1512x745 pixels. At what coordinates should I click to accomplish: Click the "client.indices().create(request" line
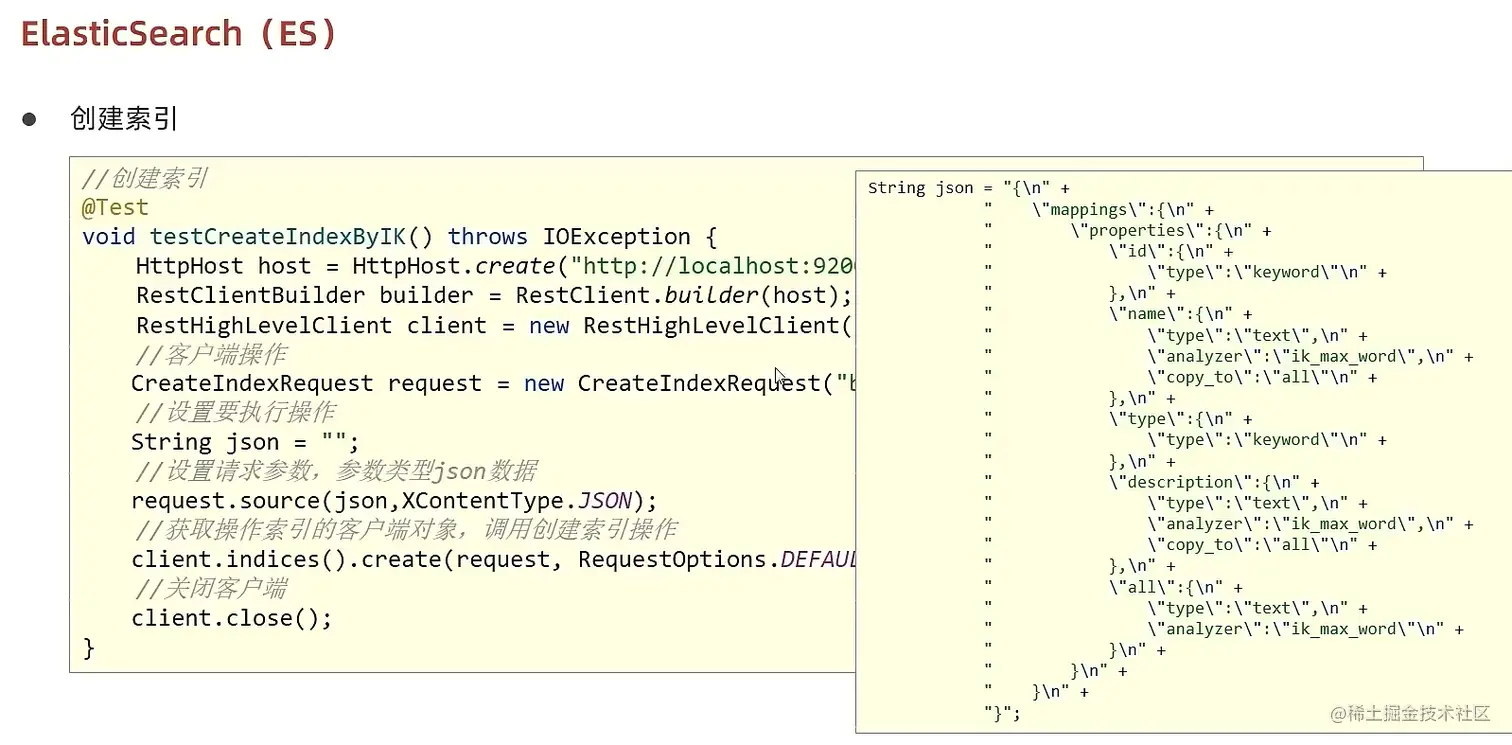point(493,559)
